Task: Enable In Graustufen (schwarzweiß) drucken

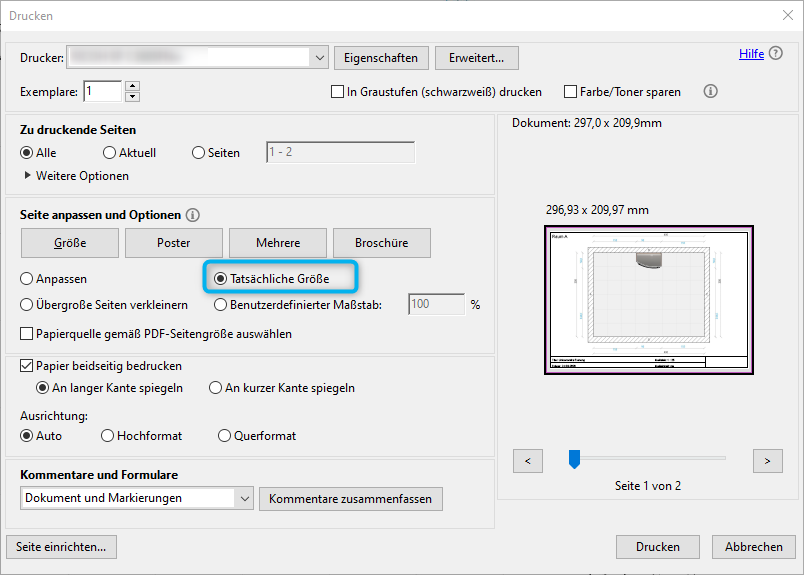Action: coord(337,92)
